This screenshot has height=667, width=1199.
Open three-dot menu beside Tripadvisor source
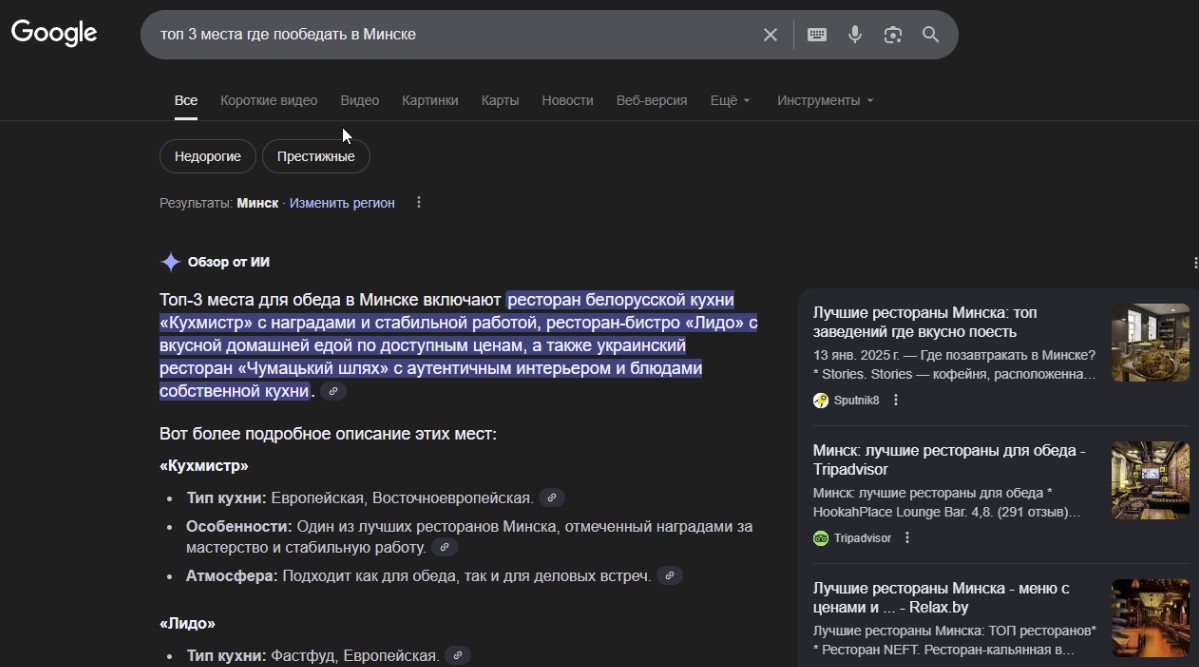pyautogui.click(x=907, y=538)
